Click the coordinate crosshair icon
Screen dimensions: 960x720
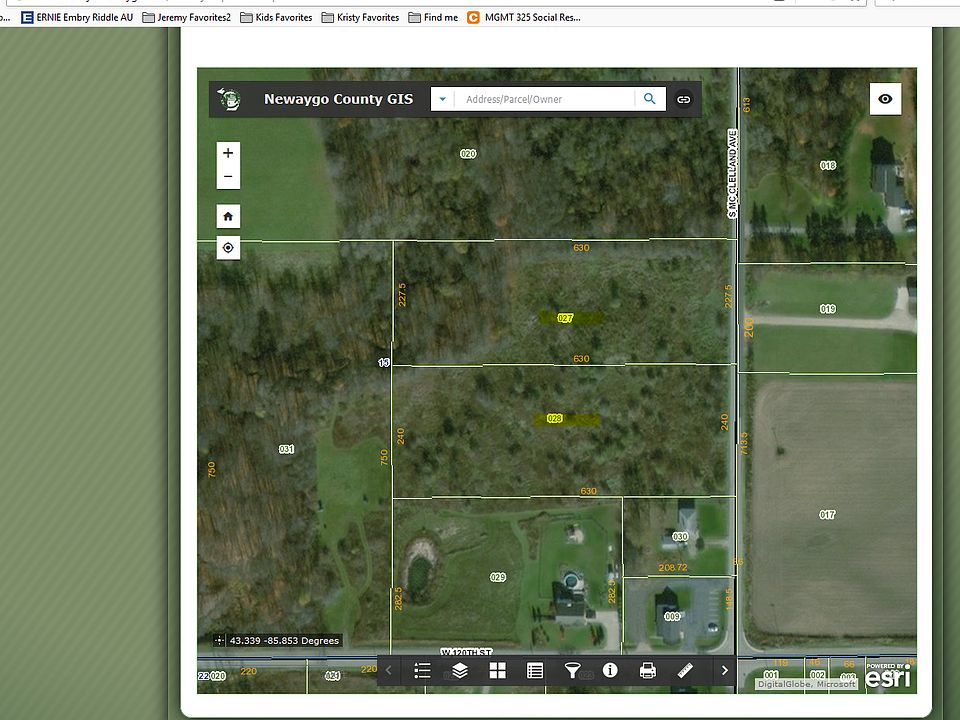click(x=219, y=640)
